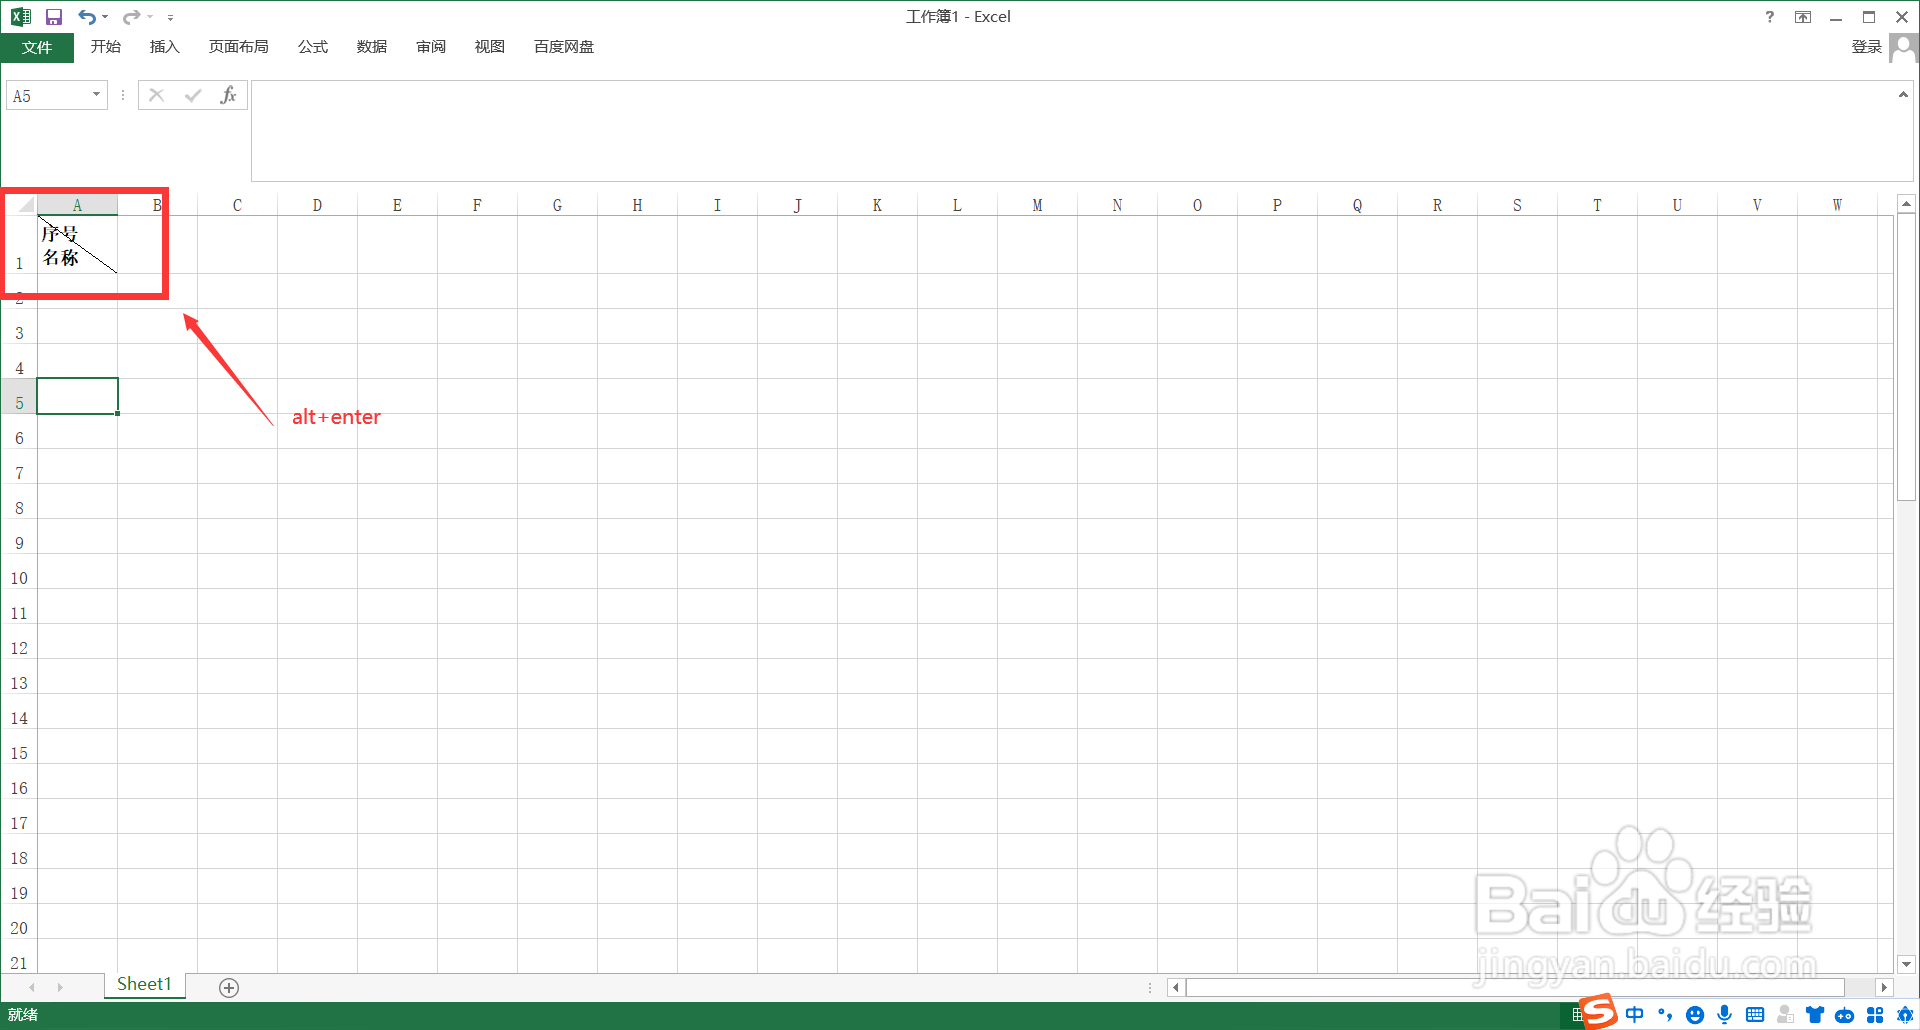Open ribbon display options button
The image size is (1920, 1030).
pos(1803,17)
